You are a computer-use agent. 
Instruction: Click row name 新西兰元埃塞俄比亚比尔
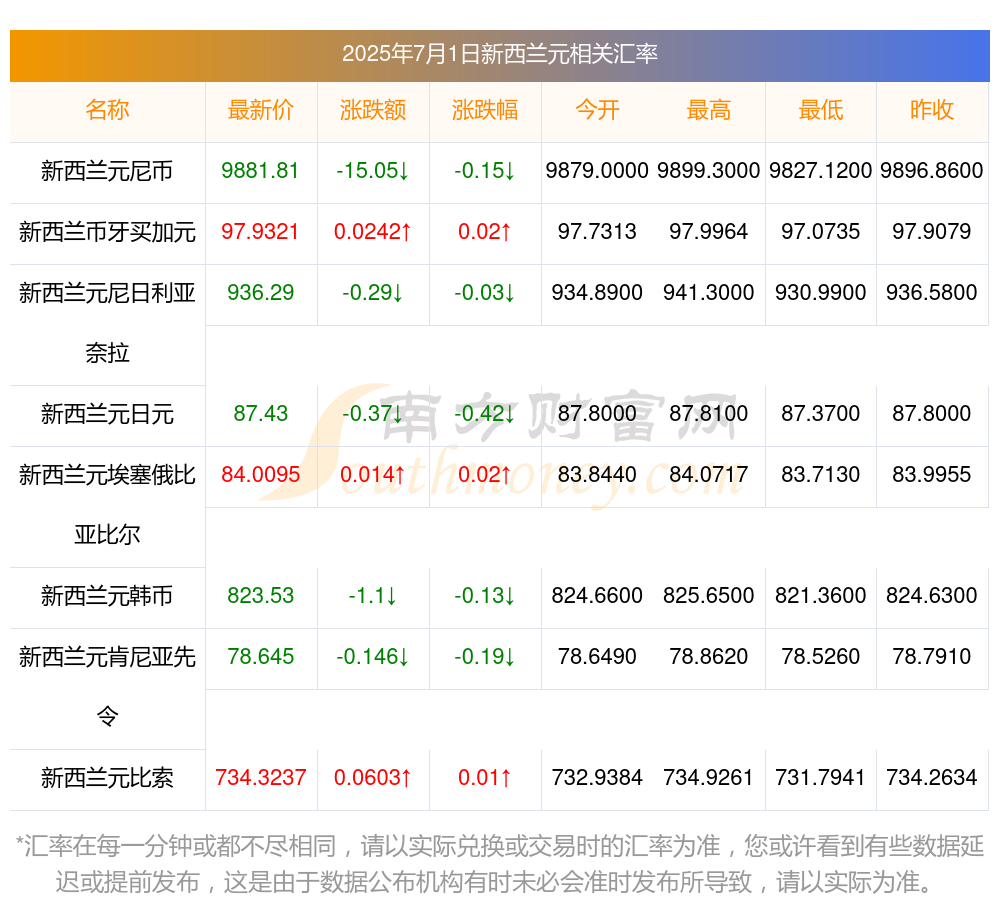107,505
